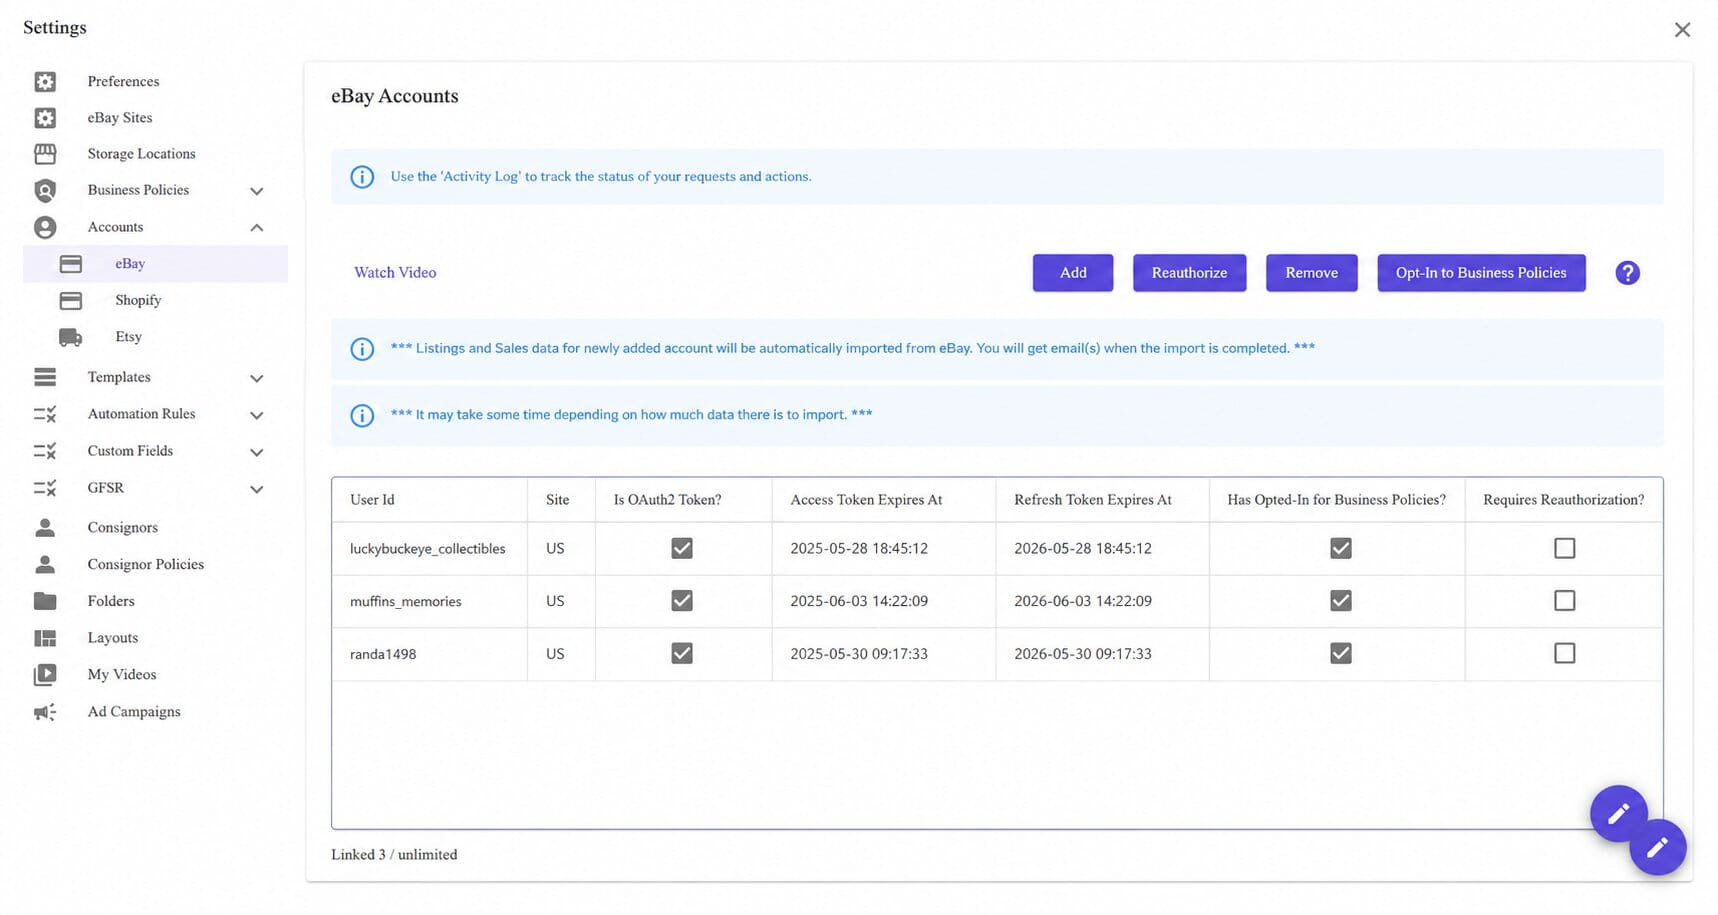Toggle Business Policies opt-in checkbox for muffins_memories
Viewport: 1718px width, 915px height.
1341,601
